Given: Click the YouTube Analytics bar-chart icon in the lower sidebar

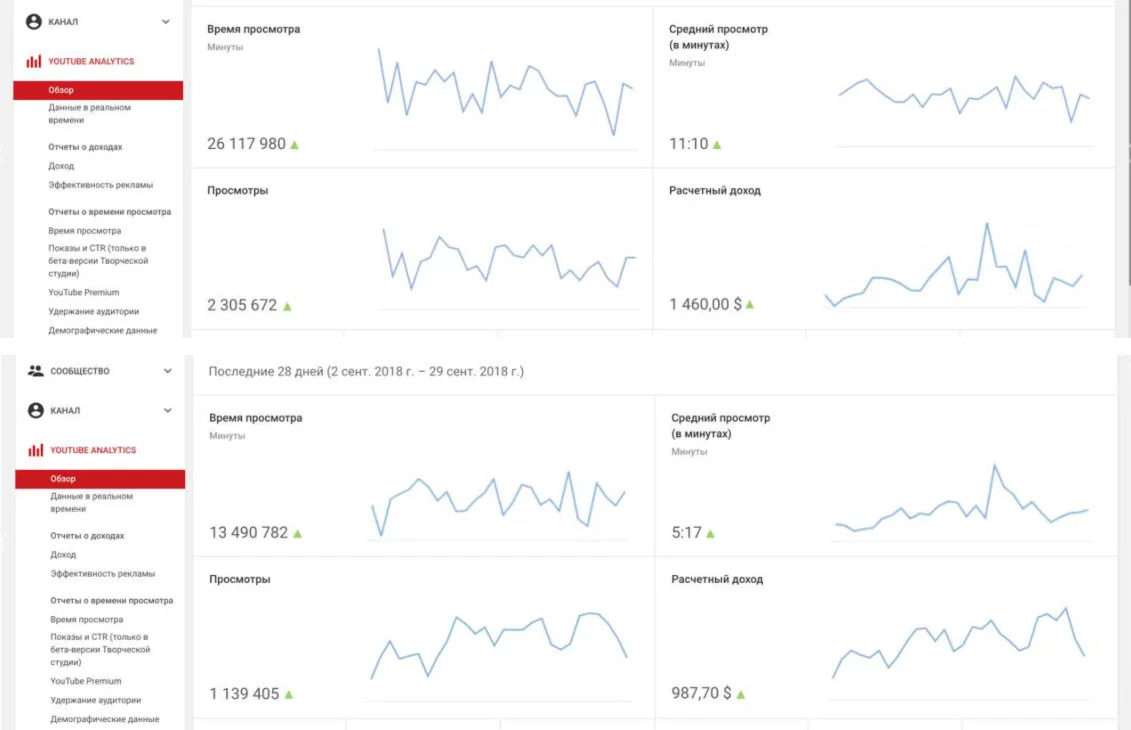Looking at the screenshot, I should [x=36, y=450].
